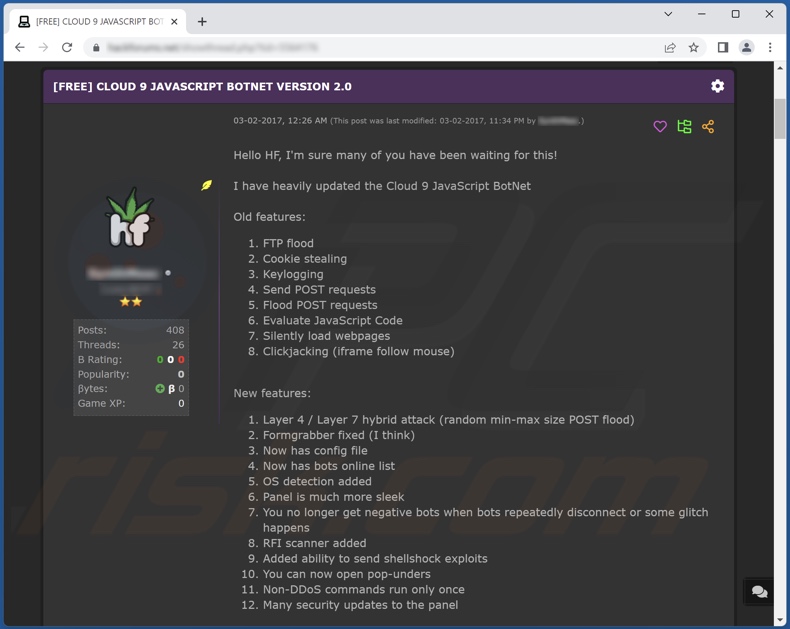Click the padlock site info icon
Viewport: 790px width, 629px height.
coord(96,48)
